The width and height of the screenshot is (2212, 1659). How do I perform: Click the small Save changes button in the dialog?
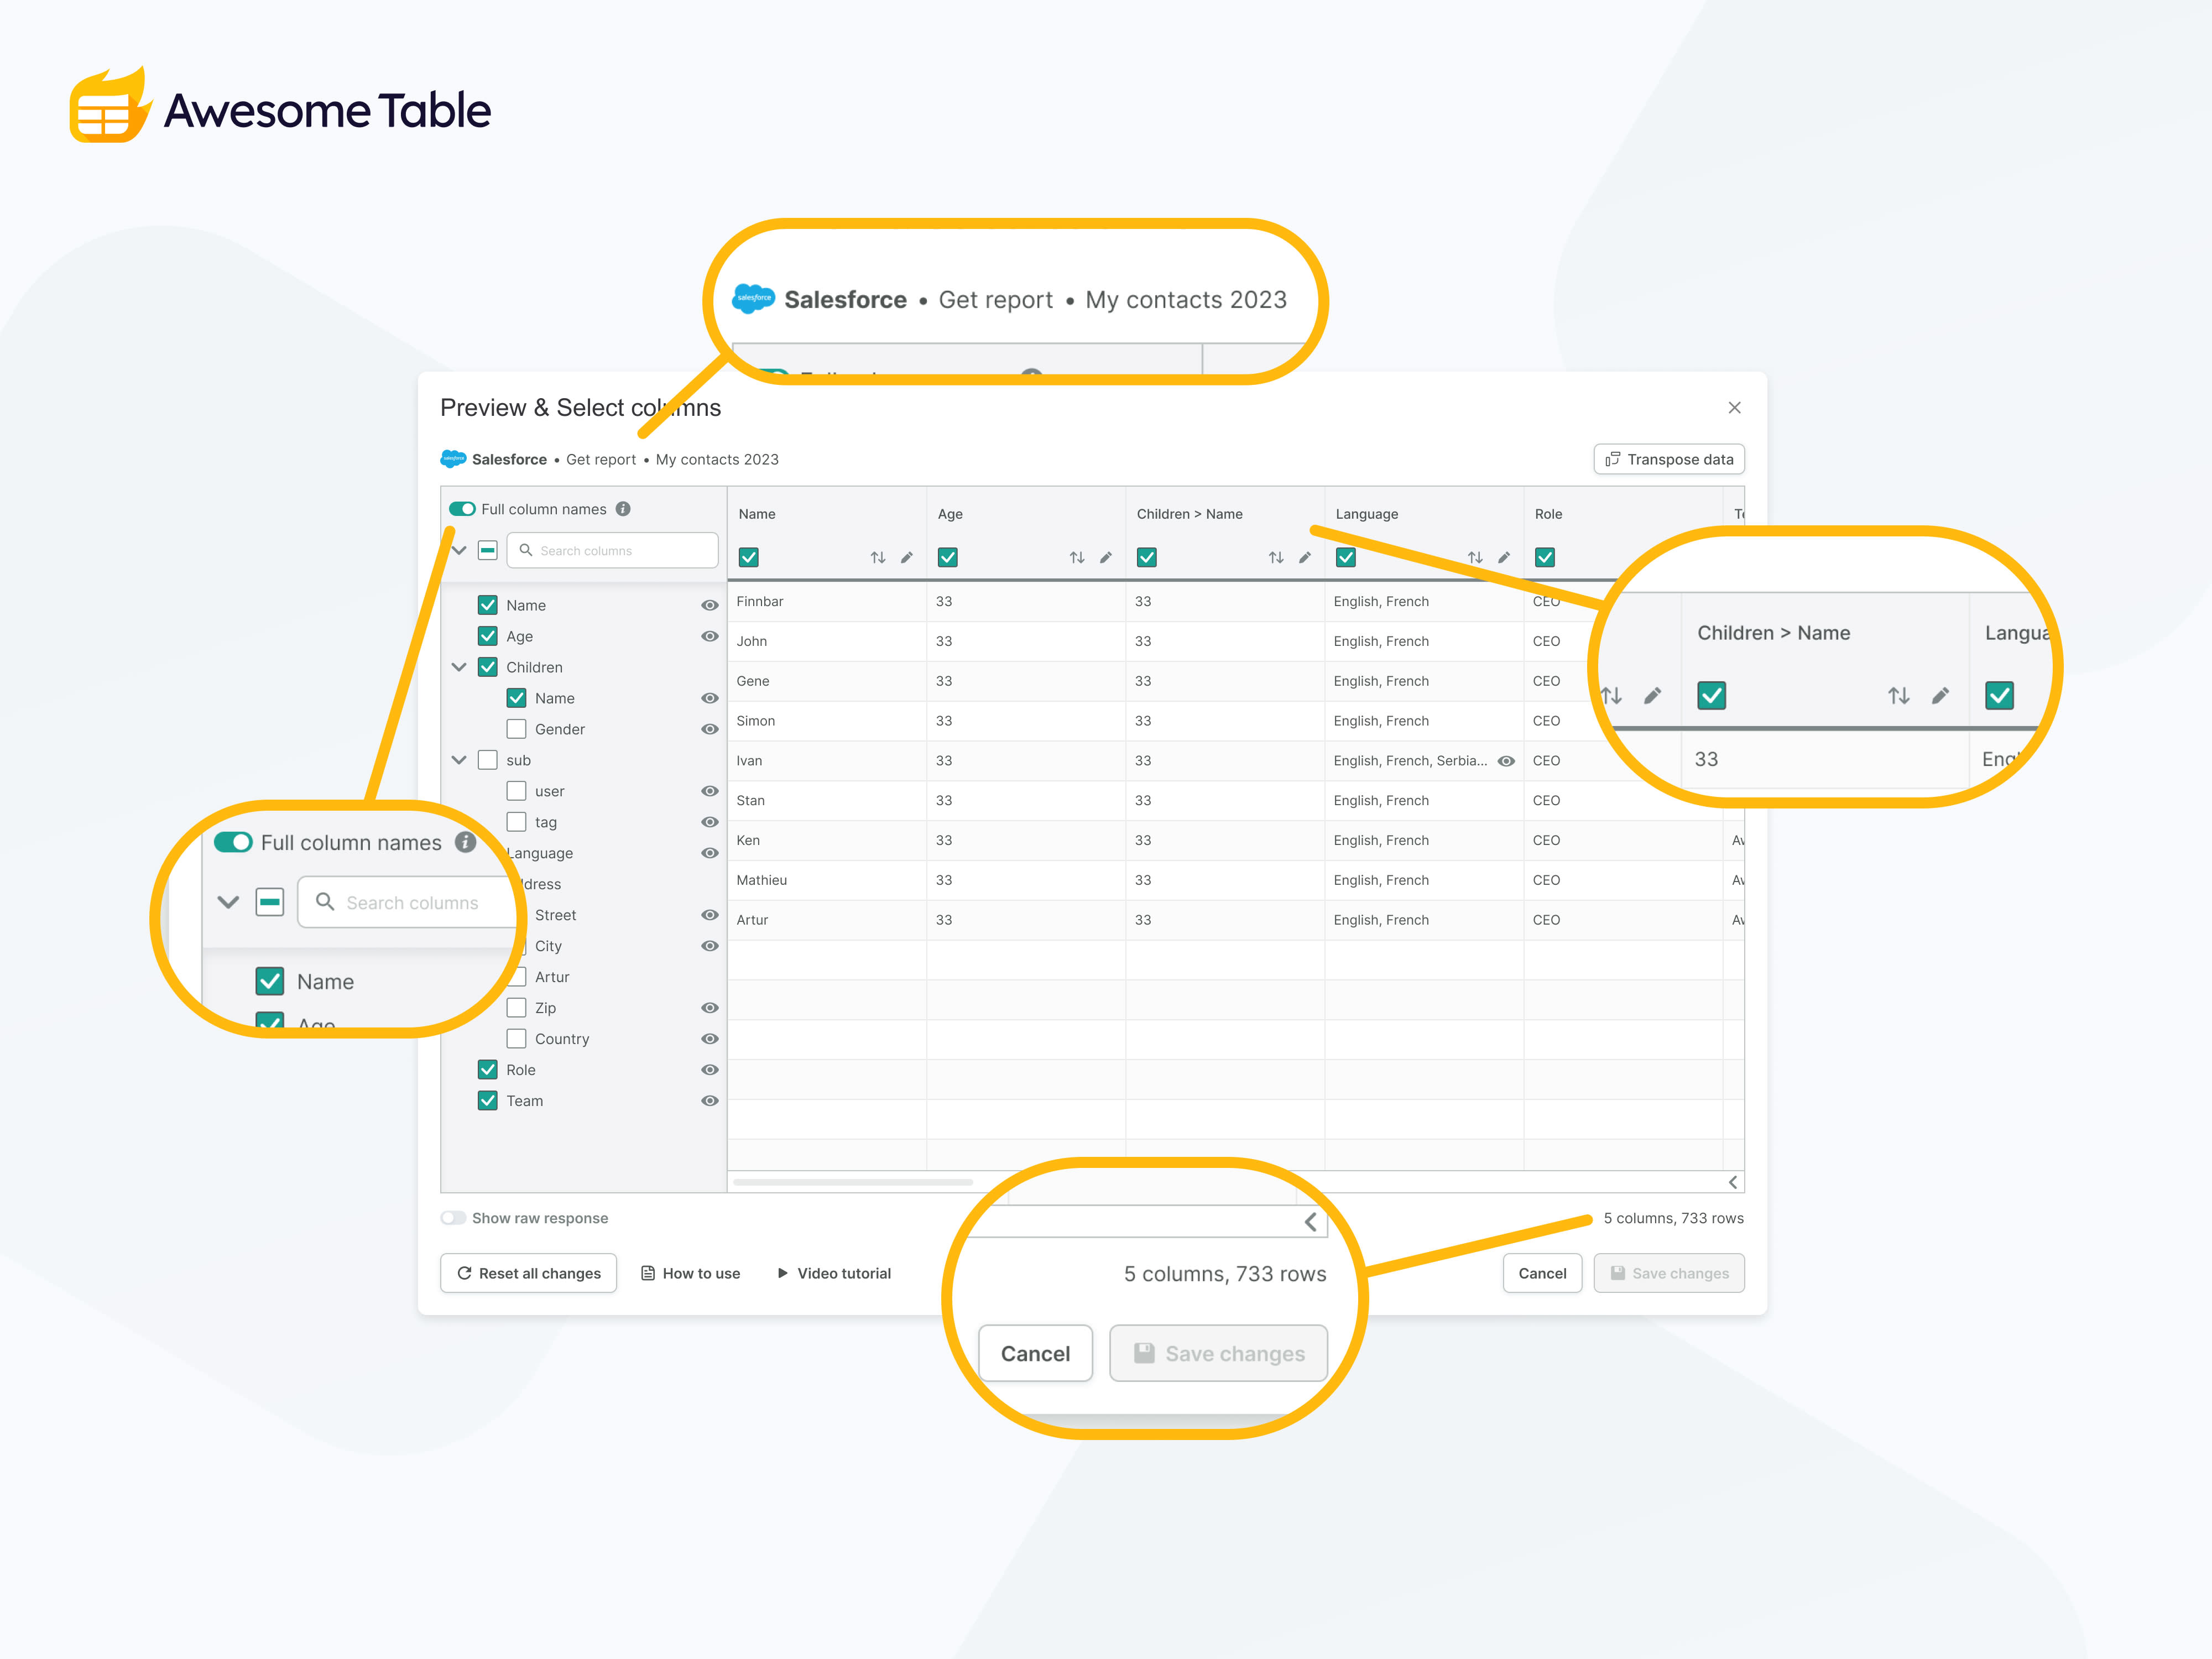pos(1669,1274)
